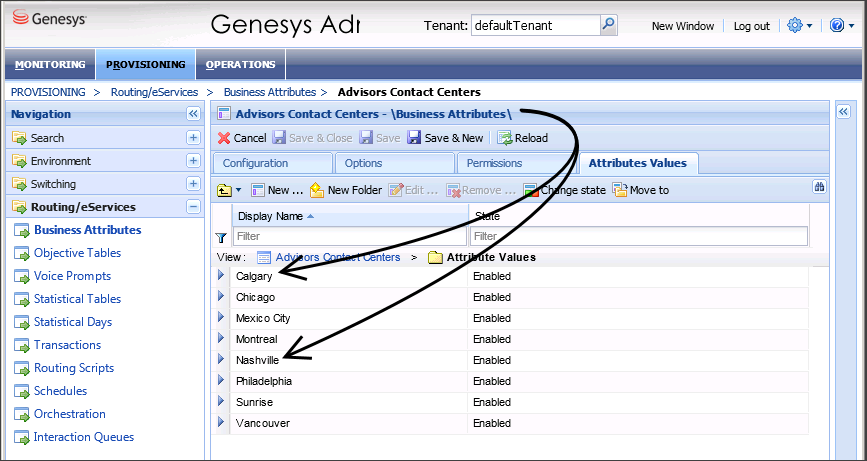The width and height of the screenshot is (867, 461).
Task: Open the folder-up dropdown arrow
Action: point(238,190)
